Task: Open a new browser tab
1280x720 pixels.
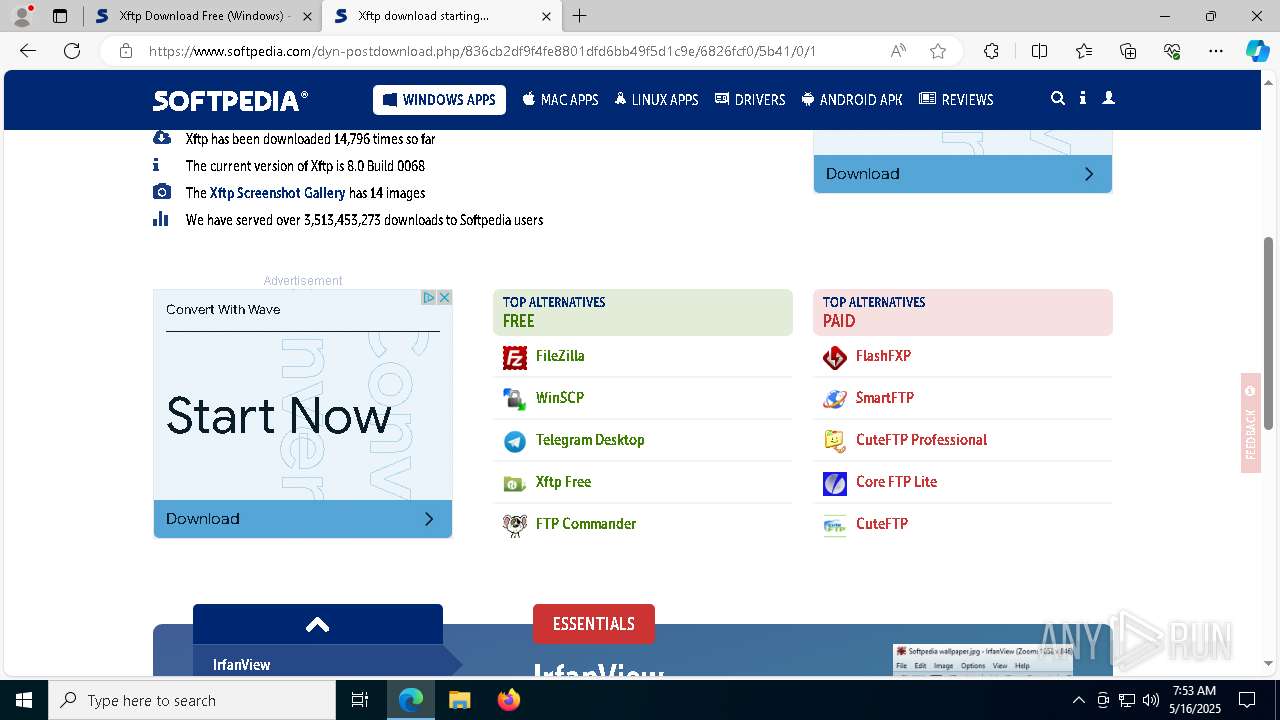Action: tap(580, 16)
